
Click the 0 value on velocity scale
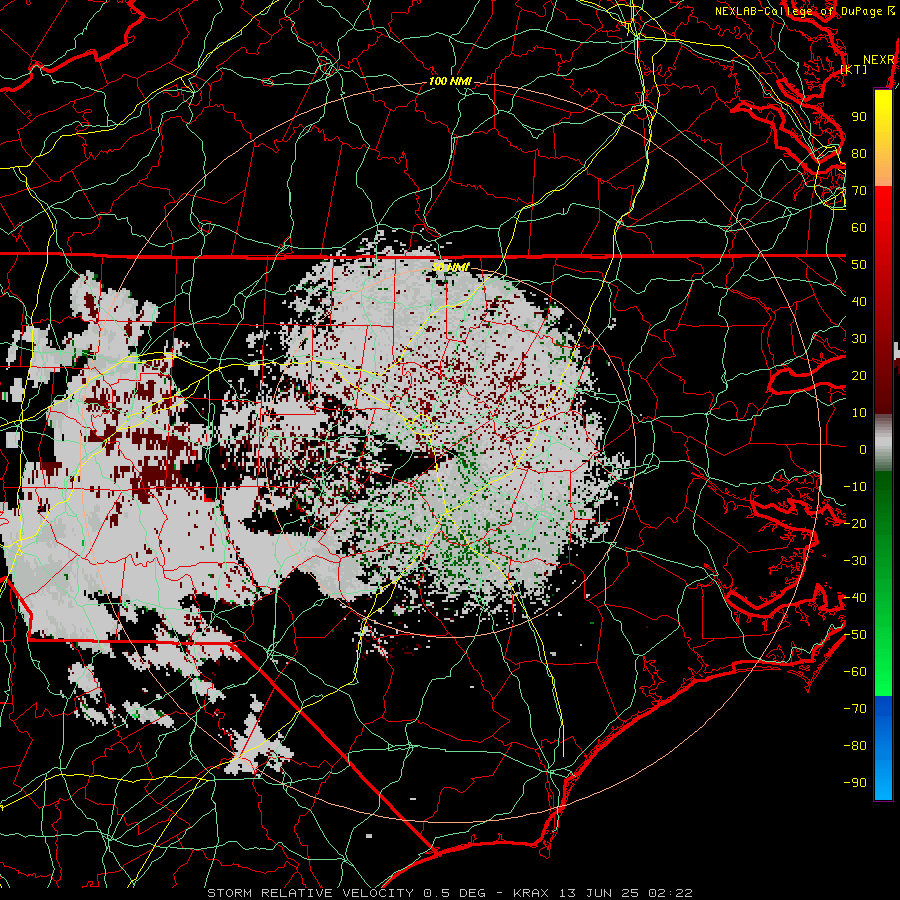pos(863,450)
